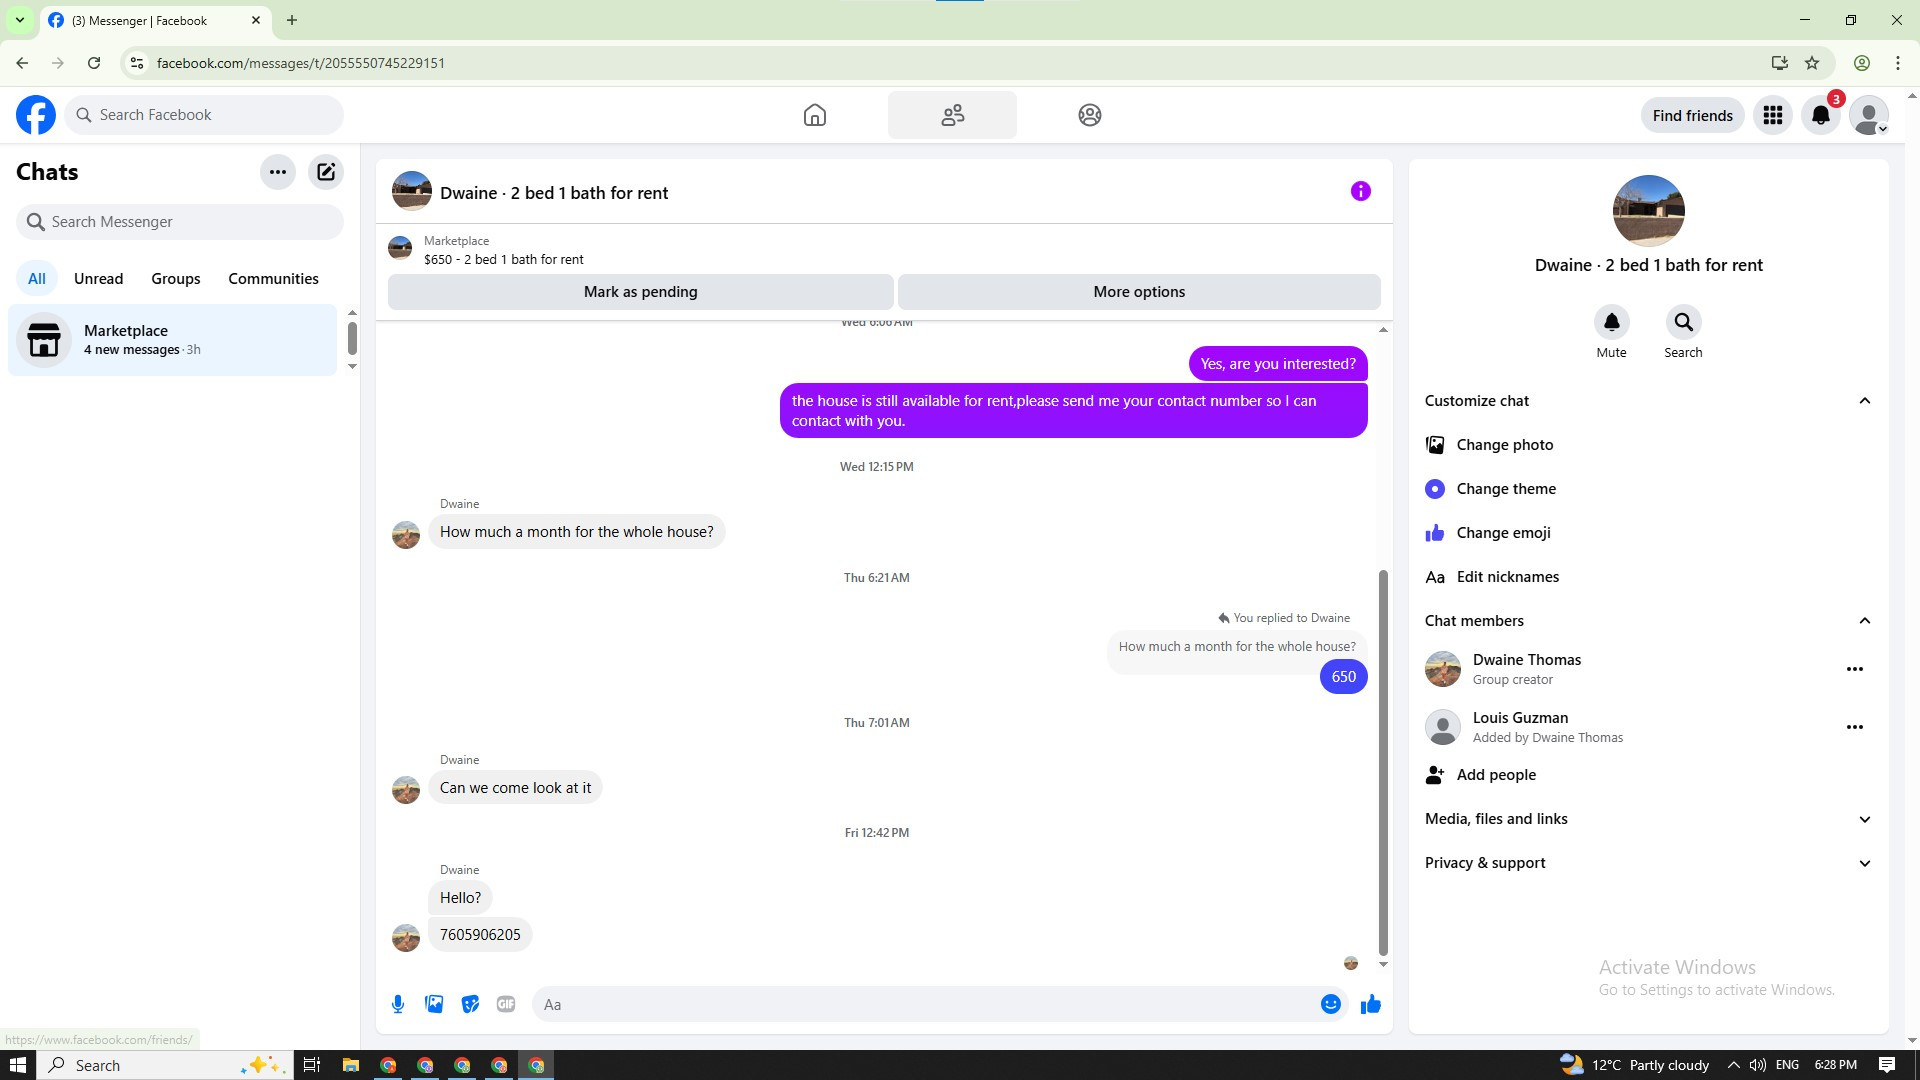Choose a sticker icon
Viewport: 1920px width, 1080px height.
pyautogui.click(x=470, y=1004)
